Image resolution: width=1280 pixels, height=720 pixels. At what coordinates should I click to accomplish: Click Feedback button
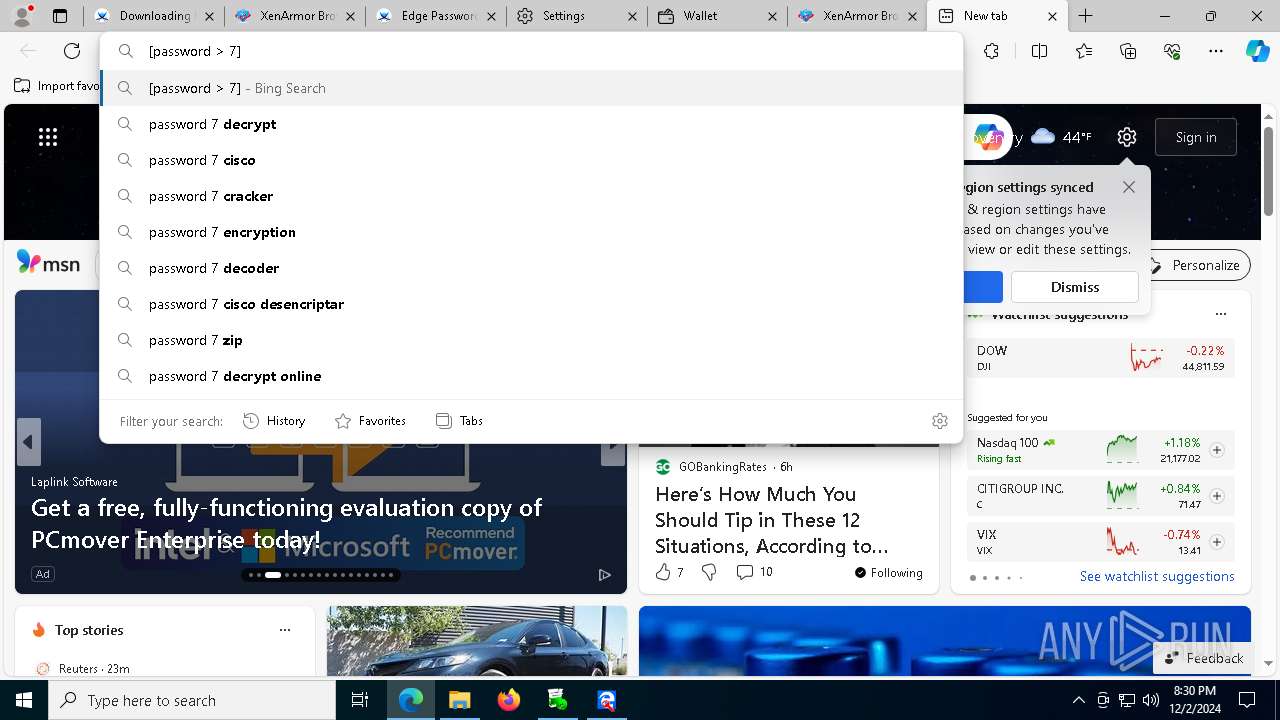[1204, 658]
